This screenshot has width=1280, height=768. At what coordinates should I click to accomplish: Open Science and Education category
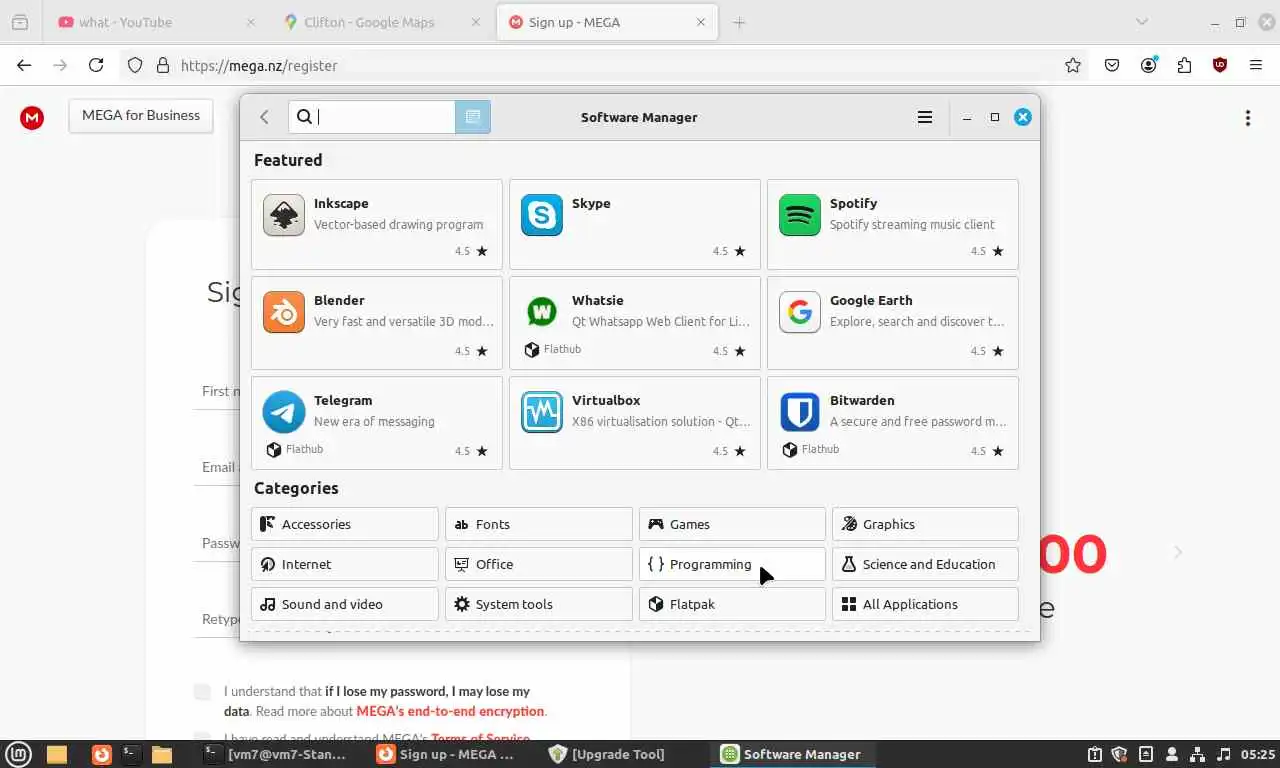(925, 564)
